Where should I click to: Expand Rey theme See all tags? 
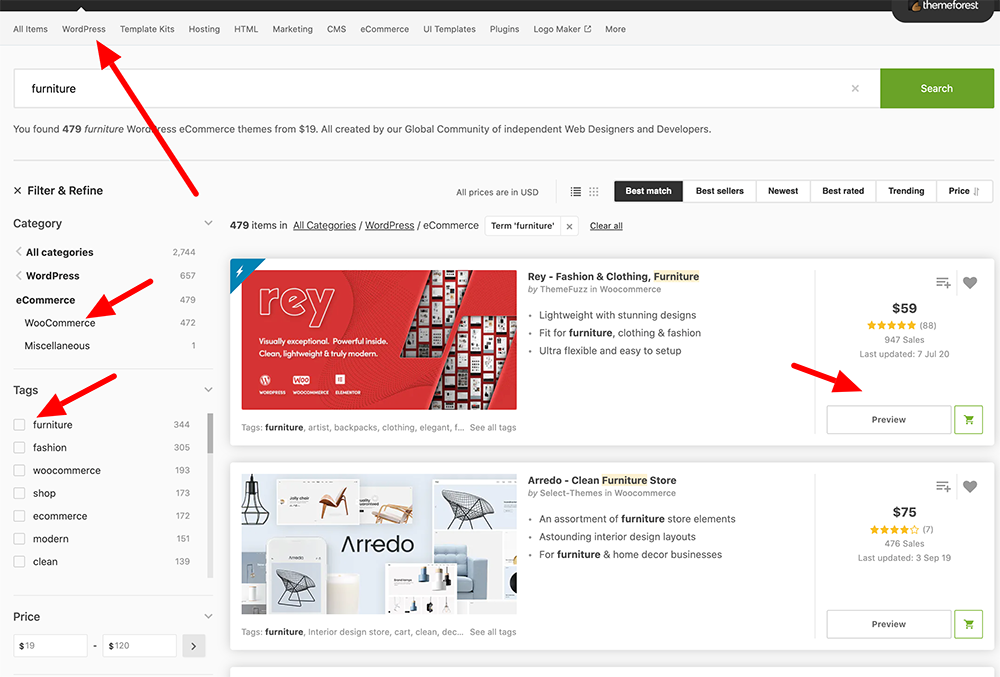(x=493, y=428)
